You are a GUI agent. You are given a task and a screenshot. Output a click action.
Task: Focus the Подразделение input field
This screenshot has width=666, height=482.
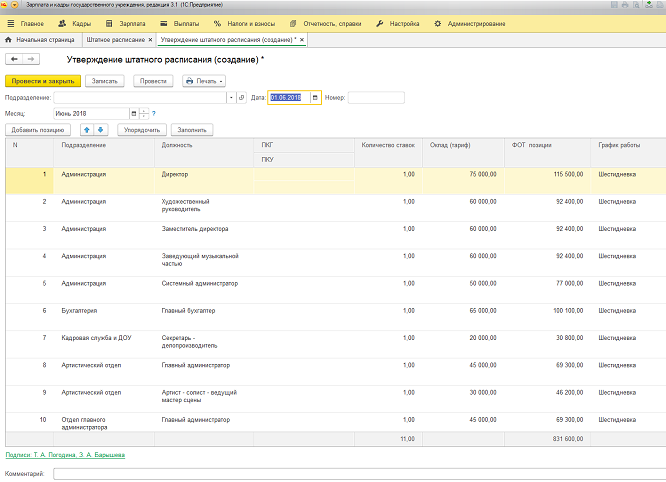pos(140,98)
